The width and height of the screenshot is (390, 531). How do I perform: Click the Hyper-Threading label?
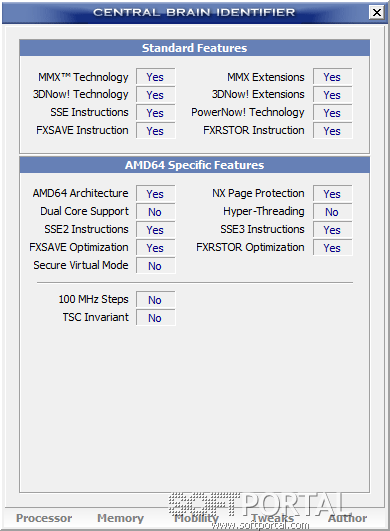(x=264, y=211)
